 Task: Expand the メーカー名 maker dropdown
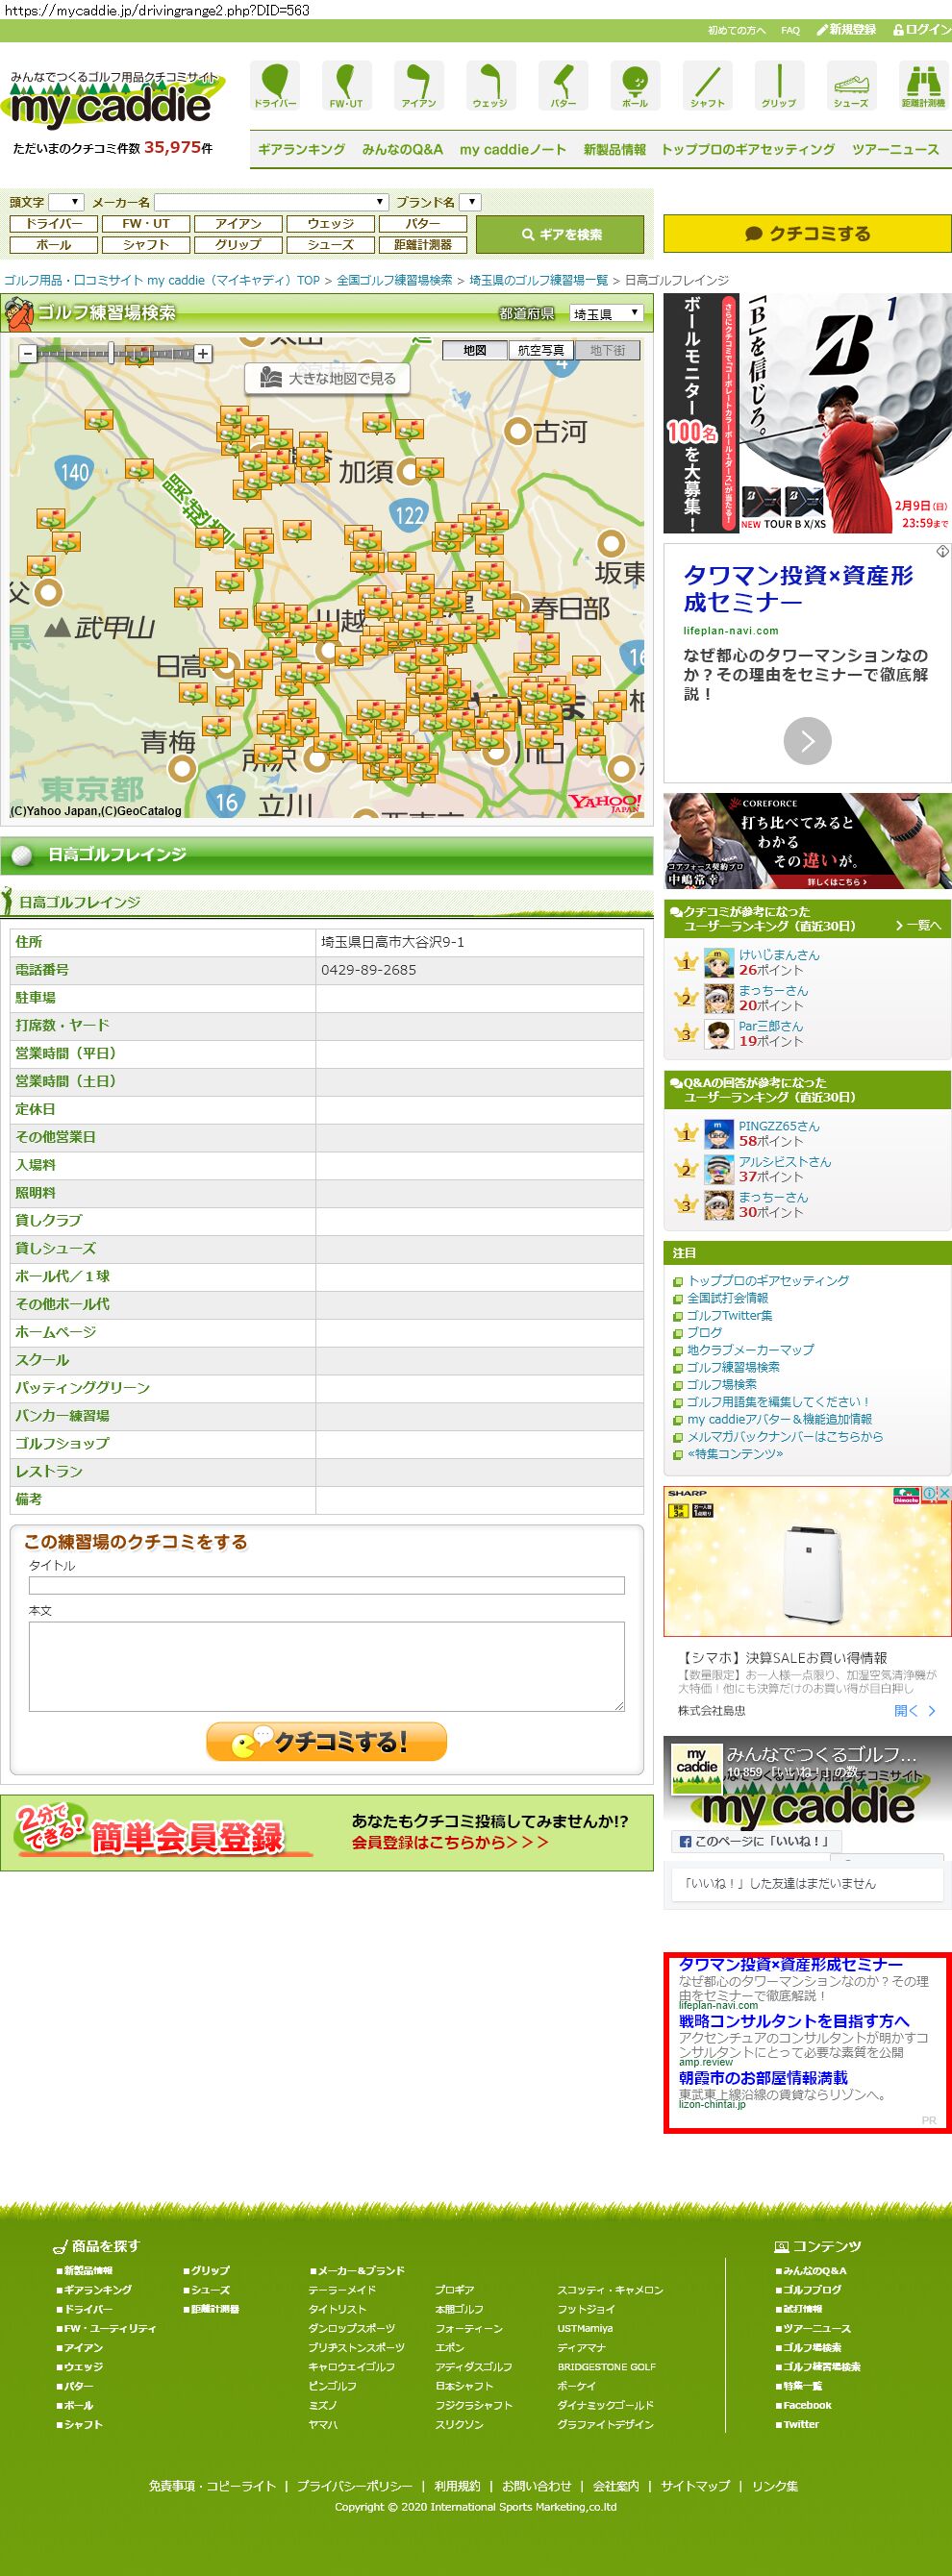point(271,202)
